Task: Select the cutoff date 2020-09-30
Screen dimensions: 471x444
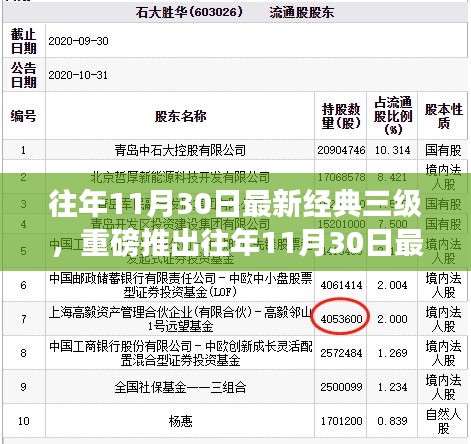Action: coord(78,41)
